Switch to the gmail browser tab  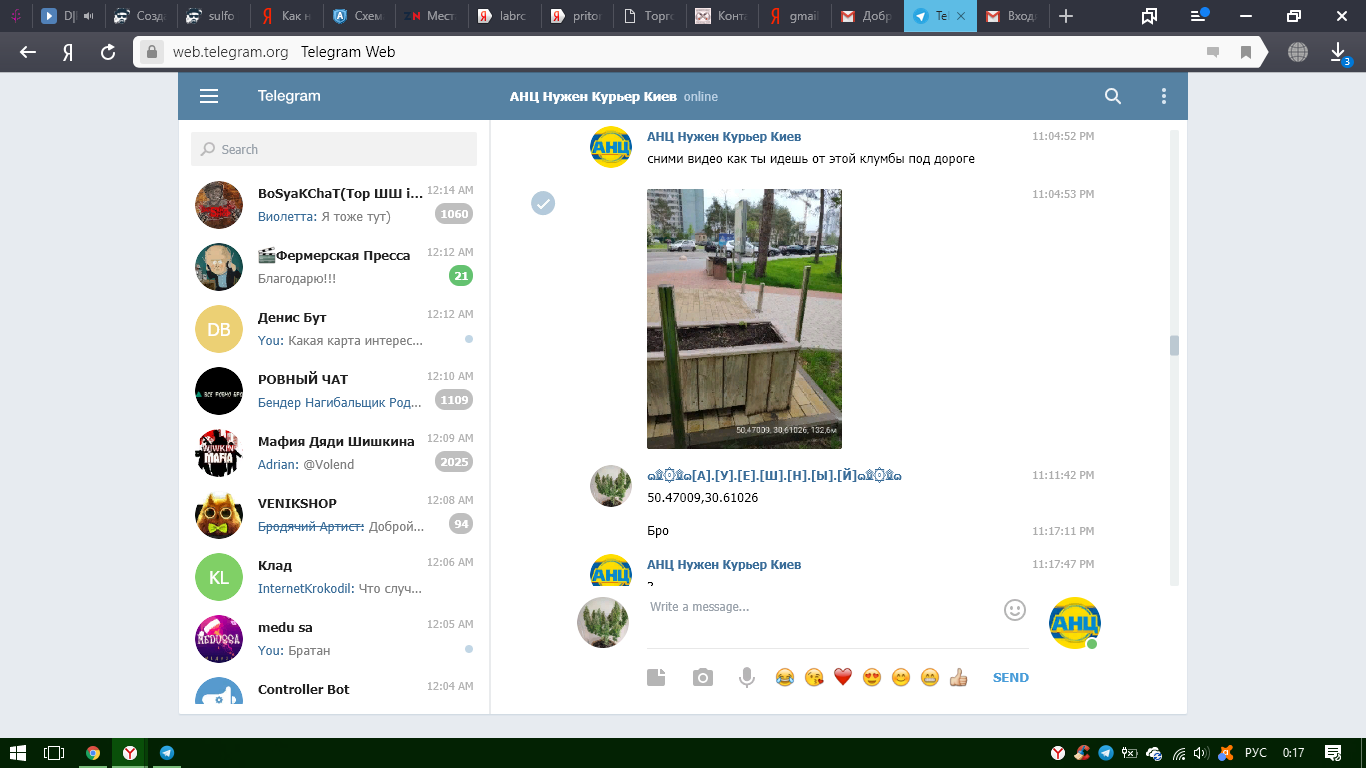(x=794, y=16)
